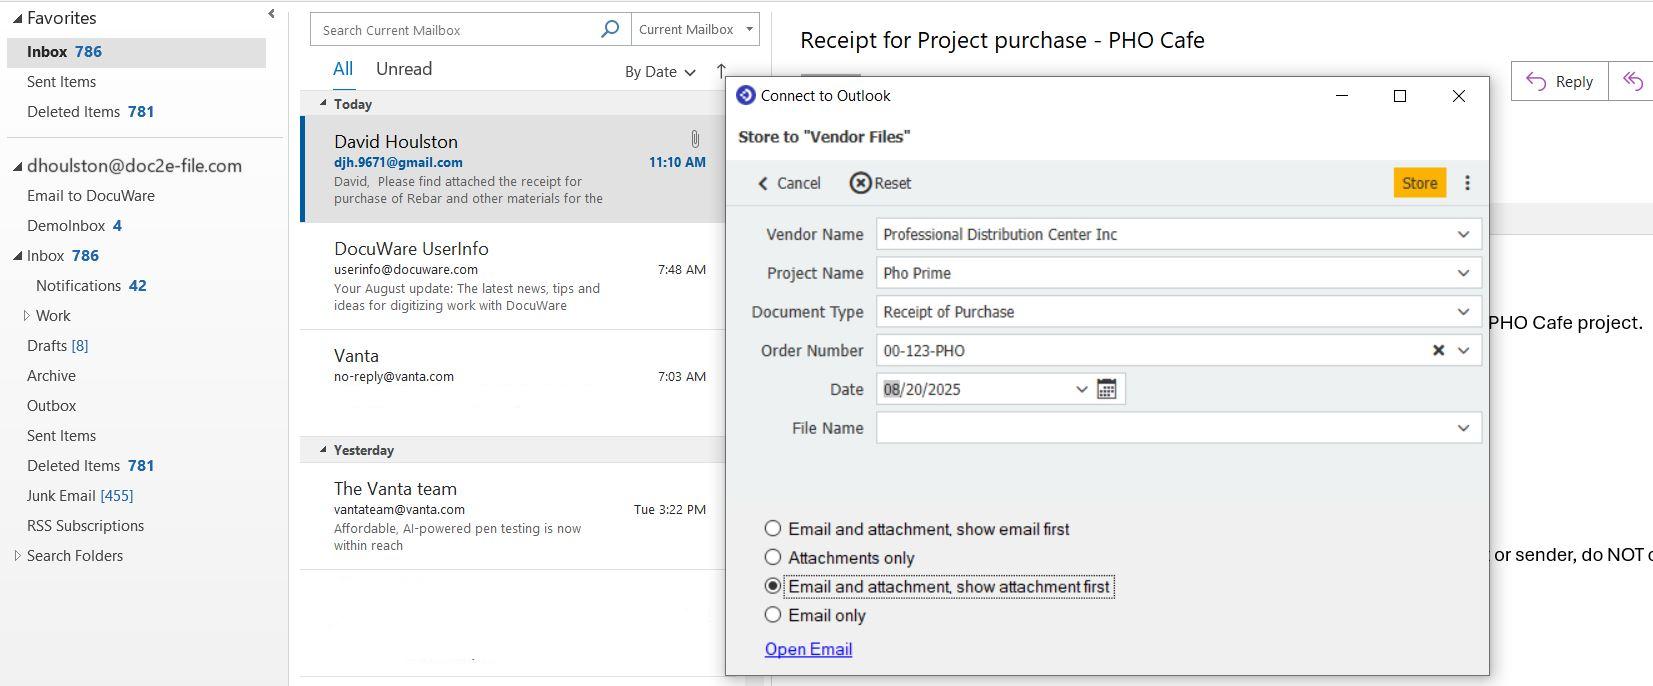
Task: Click Reply button in the reading pane
Action: (x=1559, y=82)
